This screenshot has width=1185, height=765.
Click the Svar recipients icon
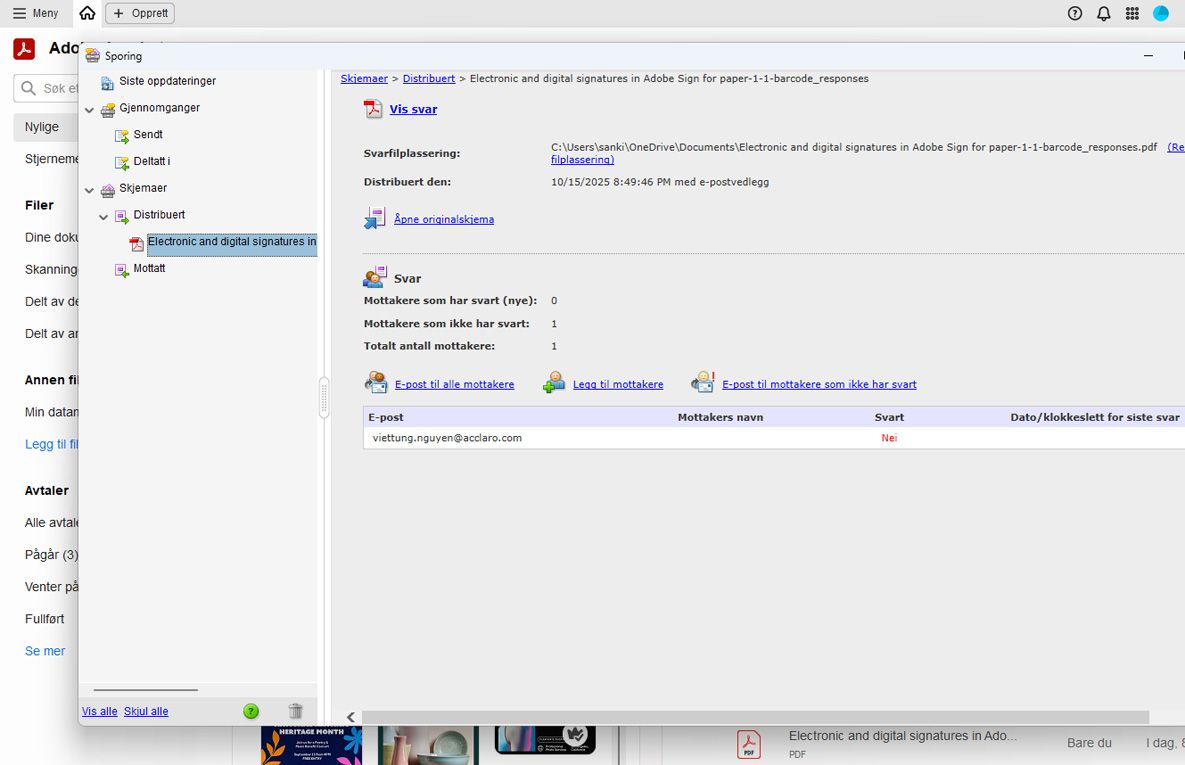click(x=375, y=277)
